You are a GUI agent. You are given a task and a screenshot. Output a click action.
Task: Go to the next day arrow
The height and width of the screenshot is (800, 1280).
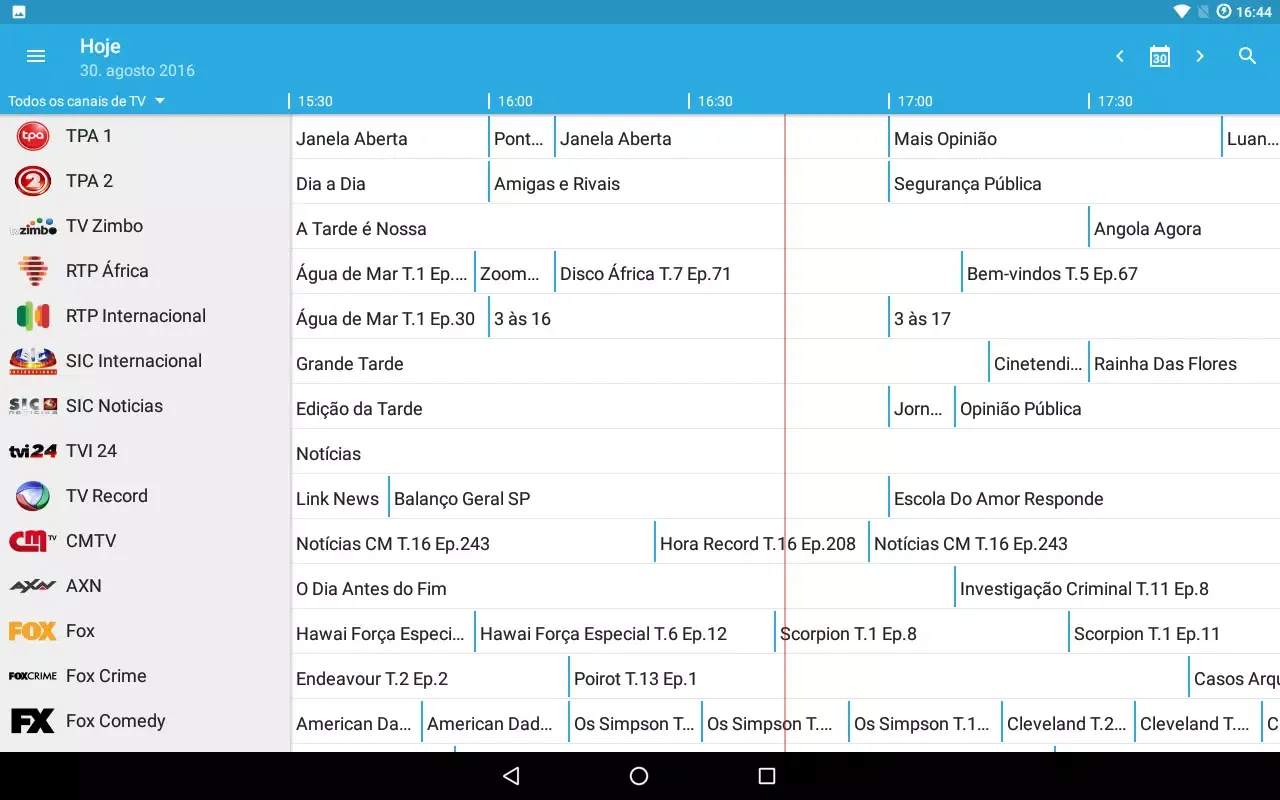(x=1200, y=56)
